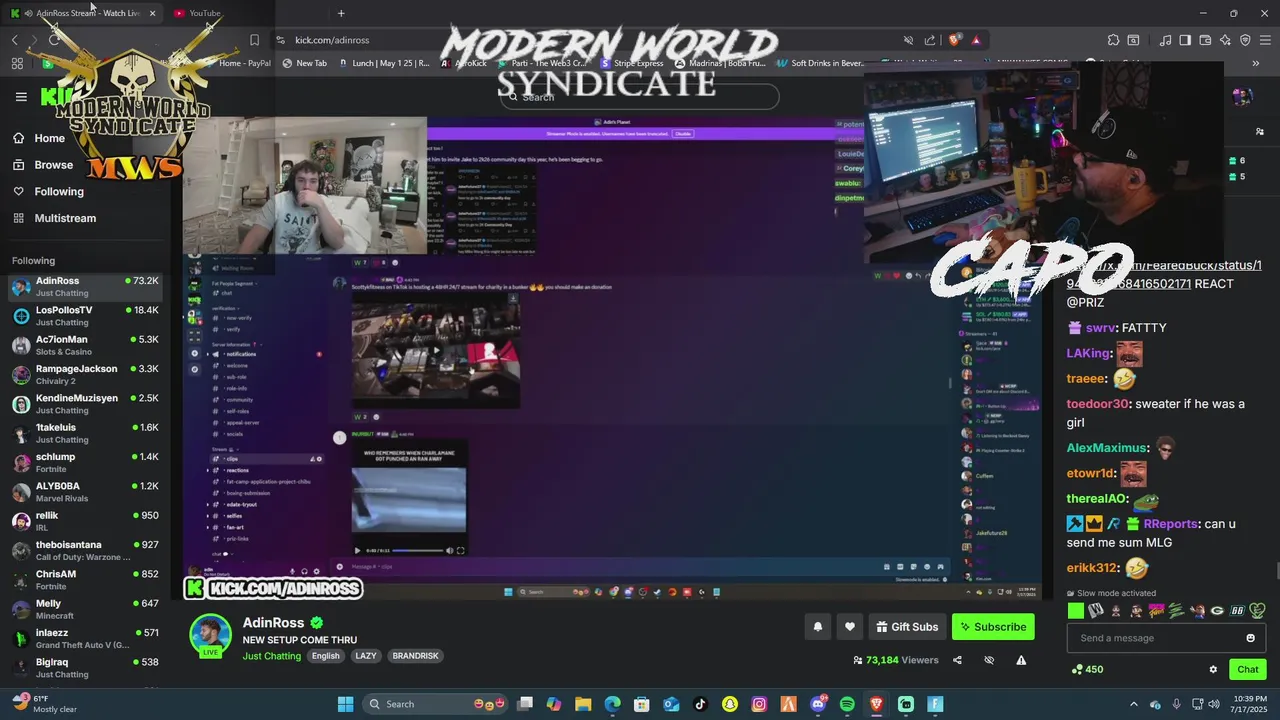1280x720 pixels.
Task: Click the AdinRoss channel name
Action: (x=273, y=622)
